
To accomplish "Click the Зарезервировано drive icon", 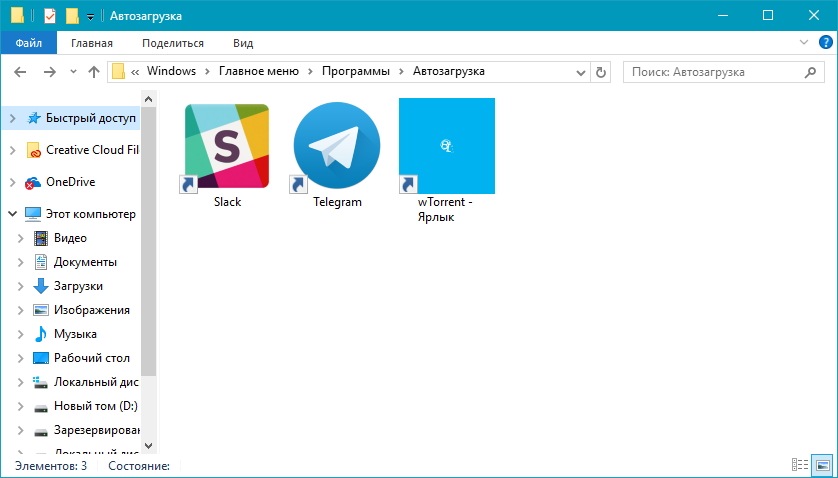I will tap(41, 431).
